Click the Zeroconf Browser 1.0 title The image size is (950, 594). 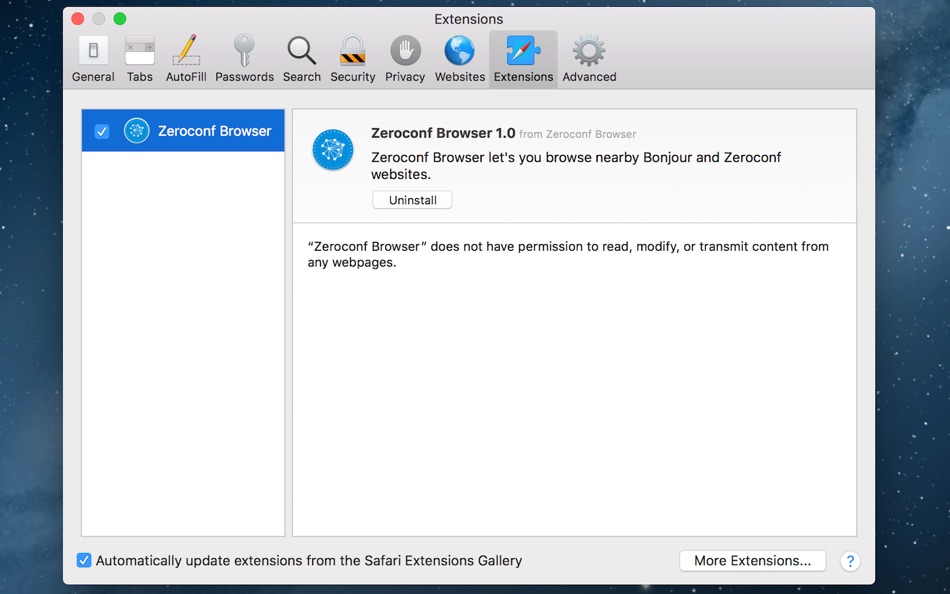(443, 133)
